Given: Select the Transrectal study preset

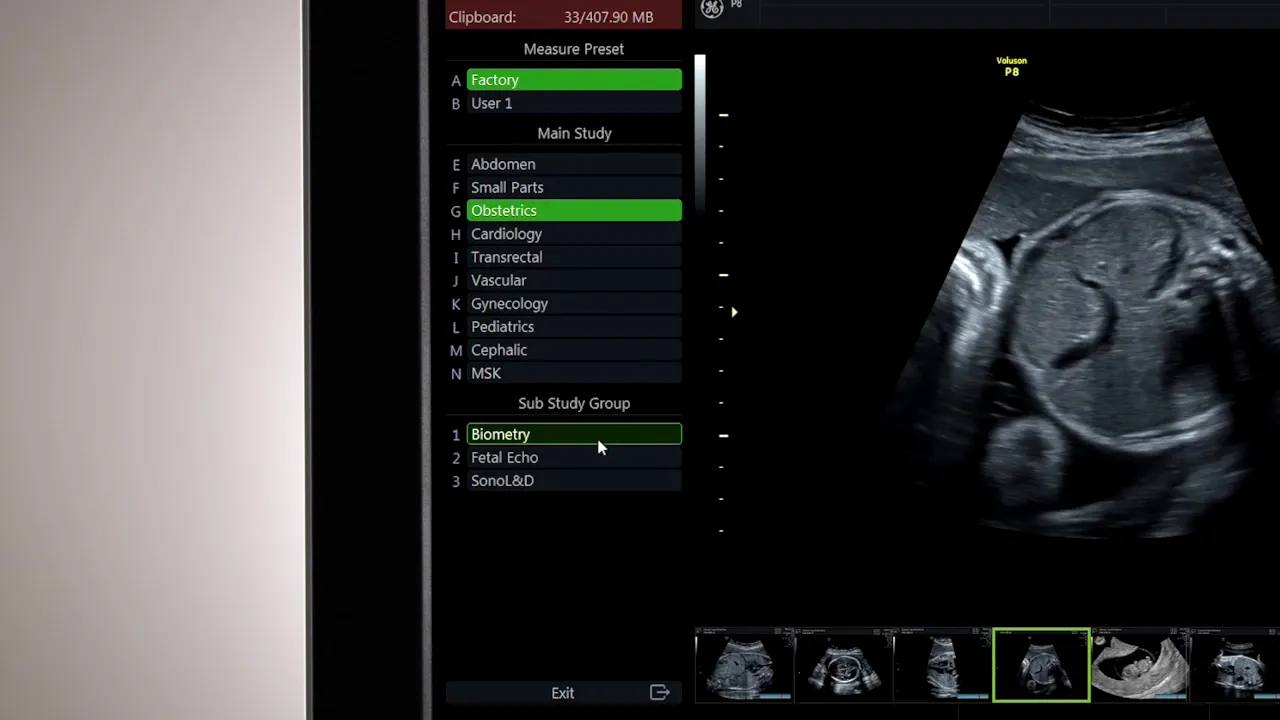Looking at the screenshot, I should [x=574, y=257].
